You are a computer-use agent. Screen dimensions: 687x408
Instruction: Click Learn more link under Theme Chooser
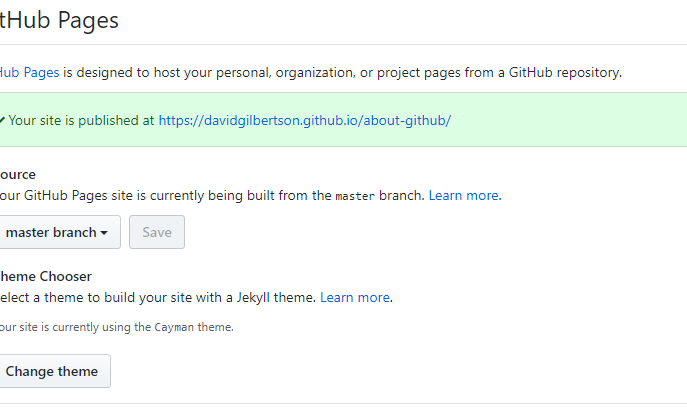[355, 298]
